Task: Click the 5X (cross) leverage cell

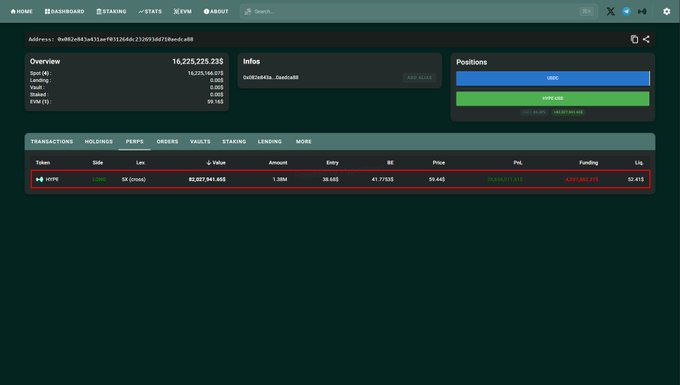Action: click(x=134, y=179)
